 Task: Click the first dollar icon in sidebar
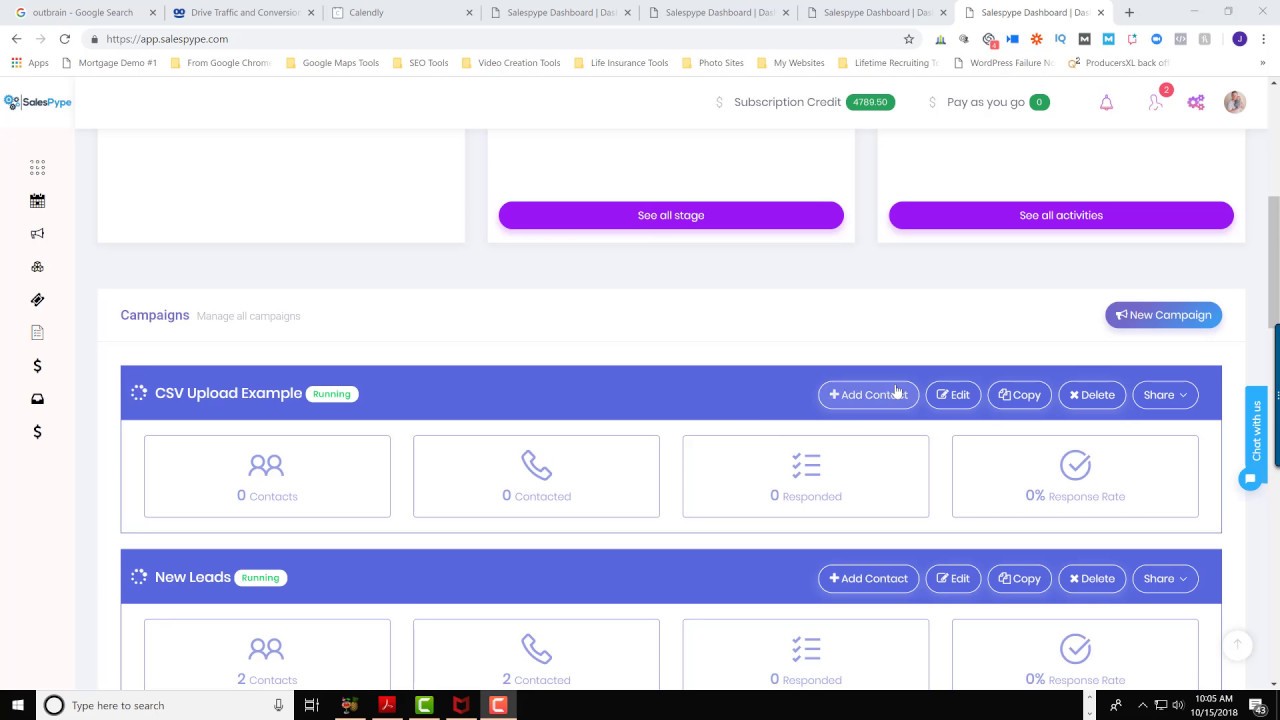[37, 366]
